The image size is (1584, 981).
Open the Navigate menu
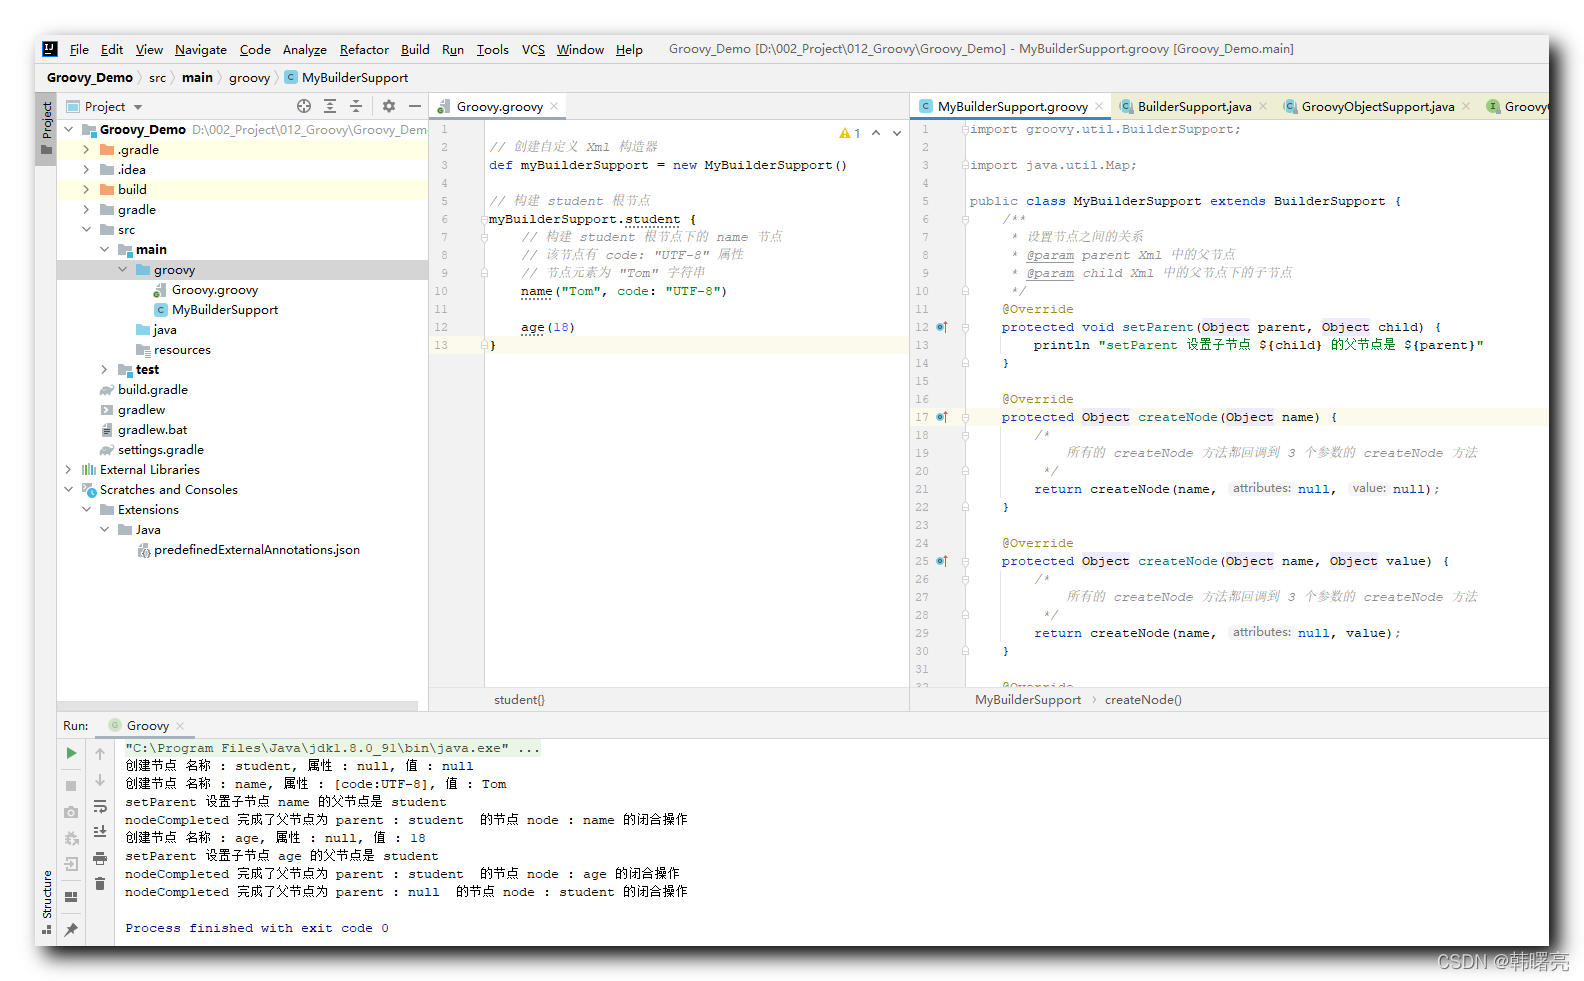tap(201, 49)
